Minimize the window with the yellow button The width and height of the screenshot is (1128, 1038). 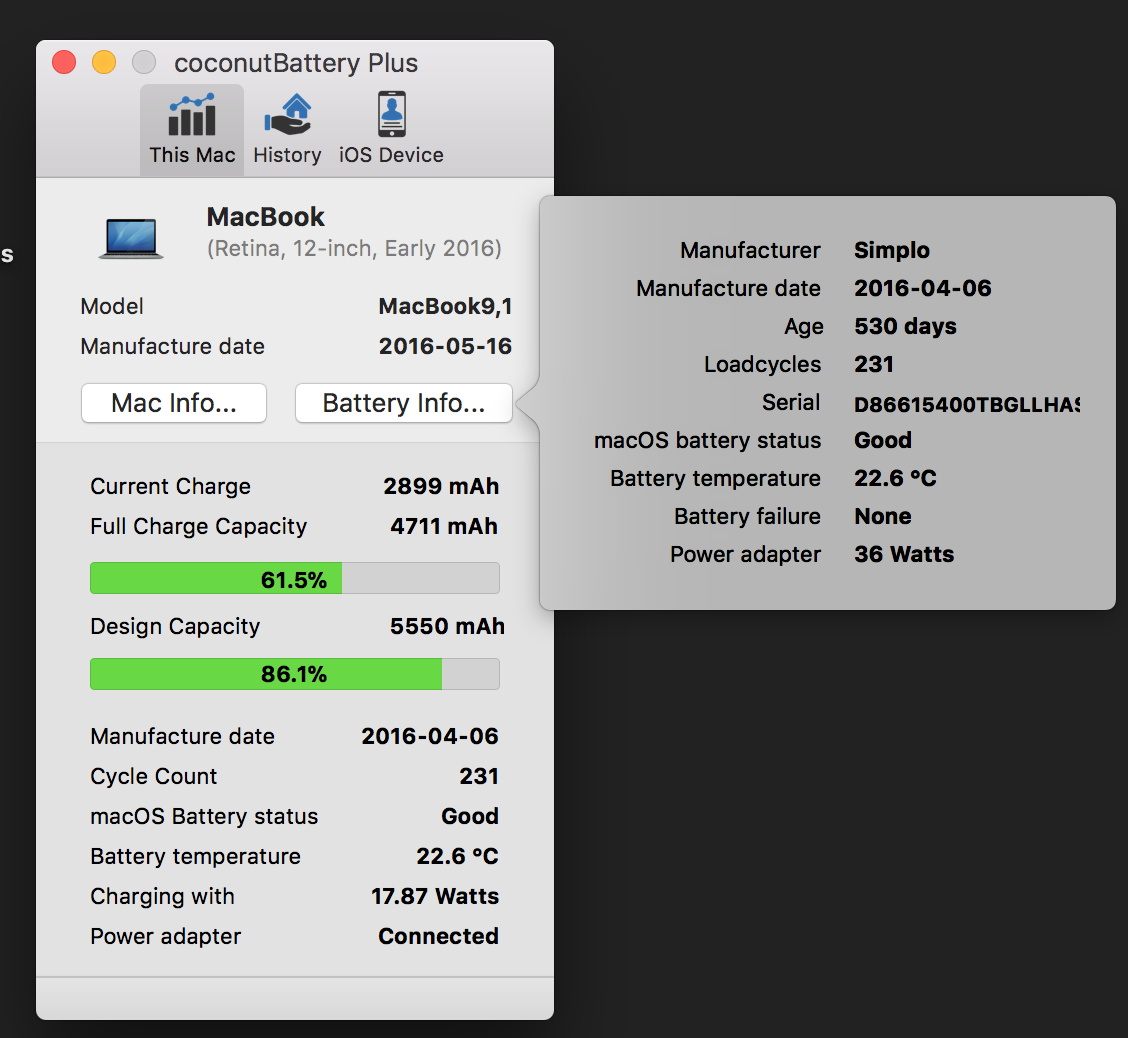click(104, 62)
